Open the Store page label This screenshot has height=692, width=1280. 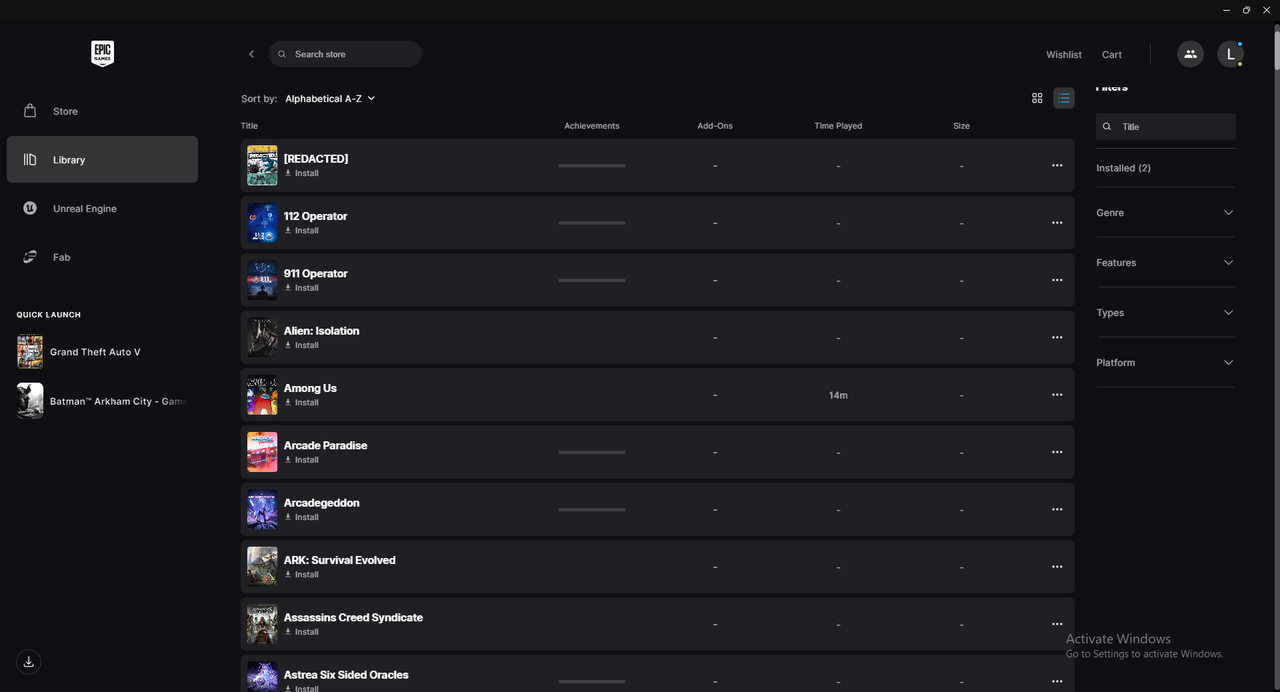coord(65,111)
